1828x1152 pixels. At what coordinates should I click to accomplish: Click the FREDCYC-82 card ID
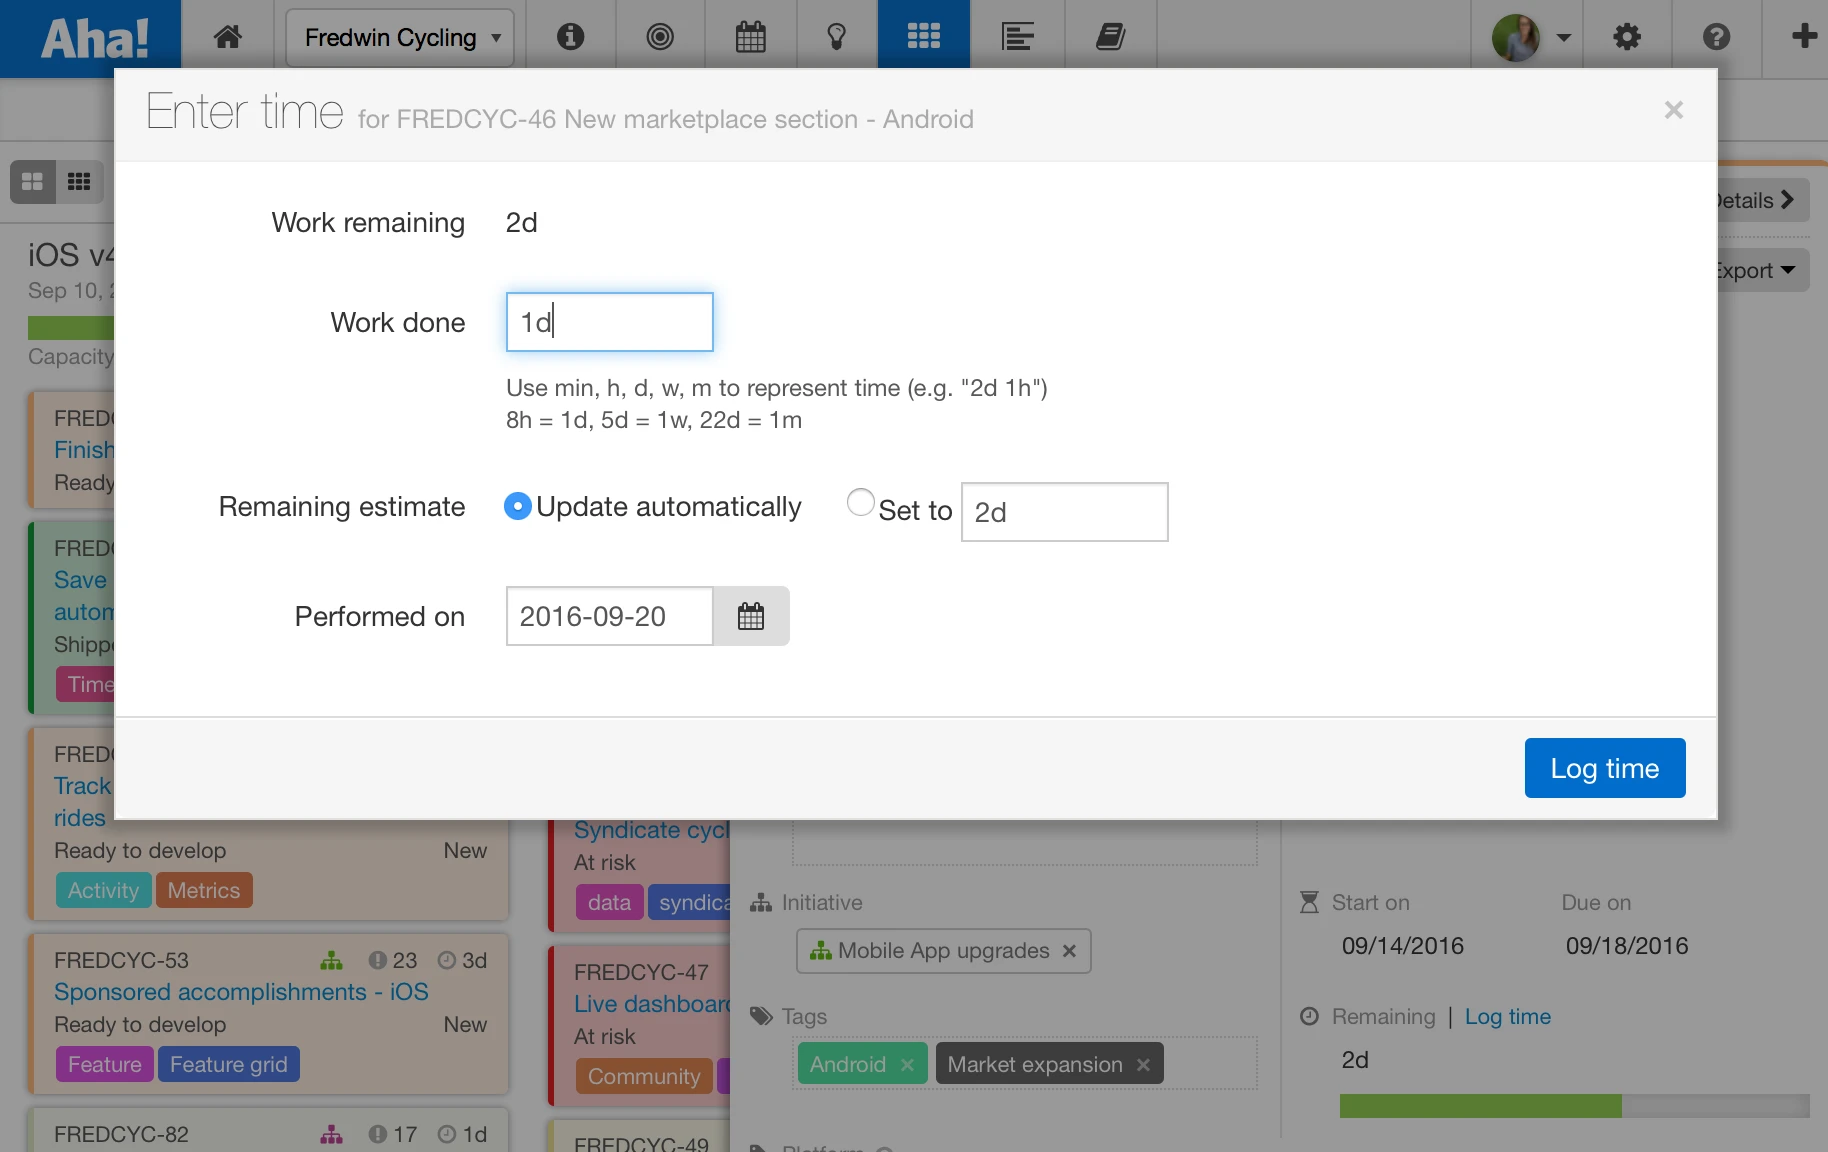pyautogui.click(x=121, y=1135)
